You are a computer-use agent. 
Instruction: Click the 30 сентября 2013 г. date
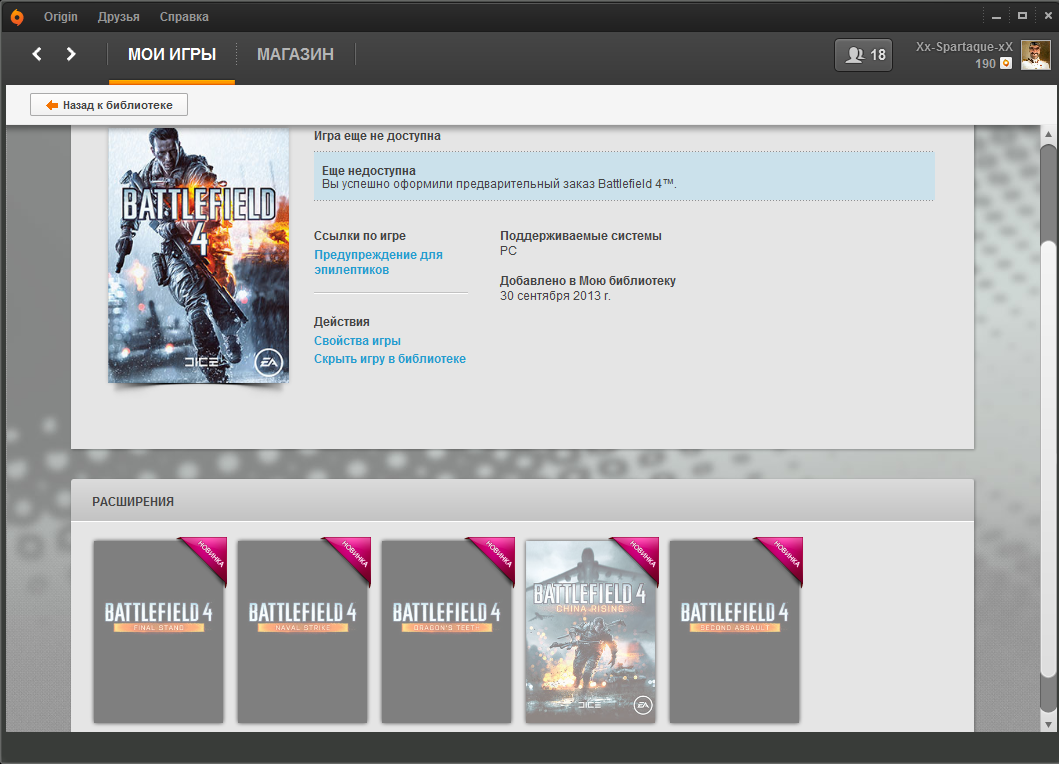click(555, 296)
